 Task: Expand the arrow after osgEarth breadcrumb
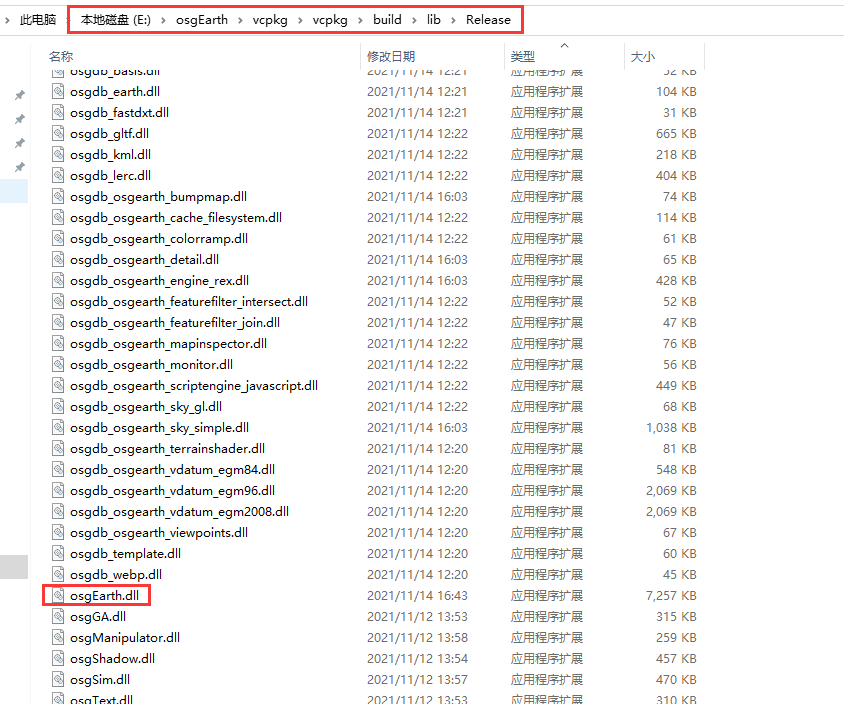click(240, 20)
